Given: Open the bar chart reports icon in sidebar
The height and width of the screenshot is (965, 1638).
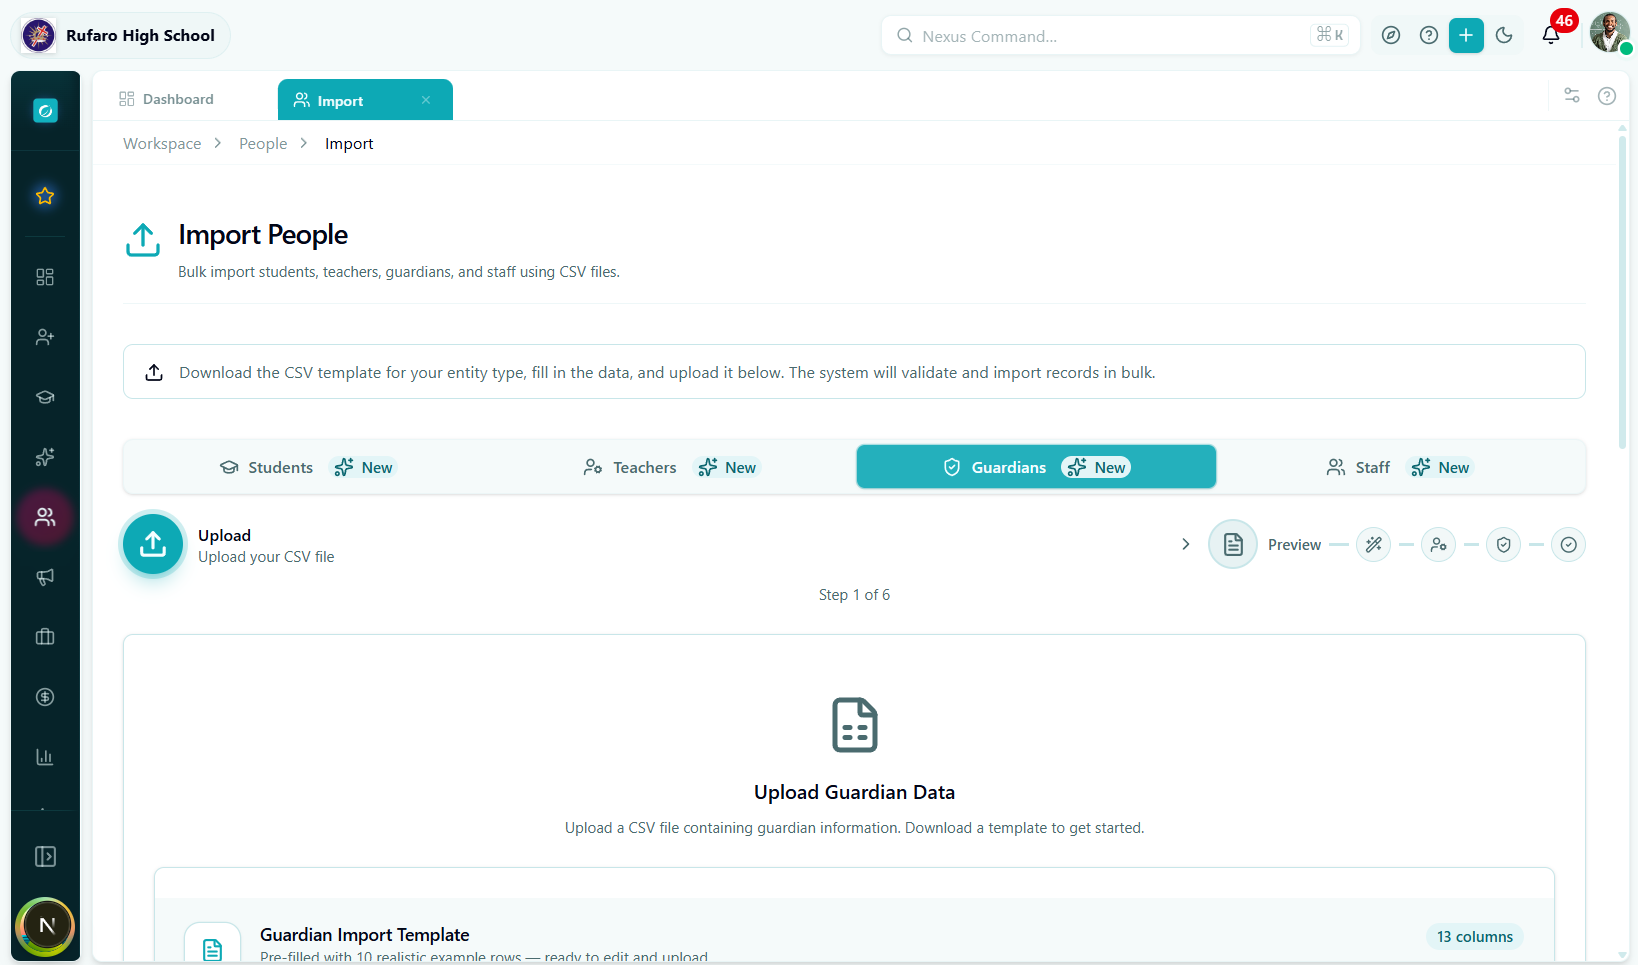Looking at the screenshot, I should coord(45,757).
